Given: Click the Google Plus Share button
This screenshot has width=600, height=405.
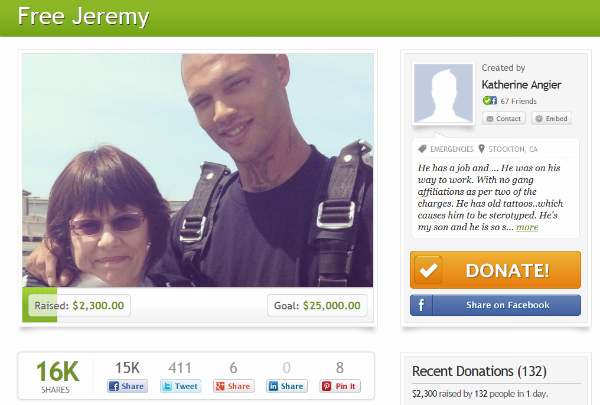Looking at the screenshot, I should click(233, 386).
